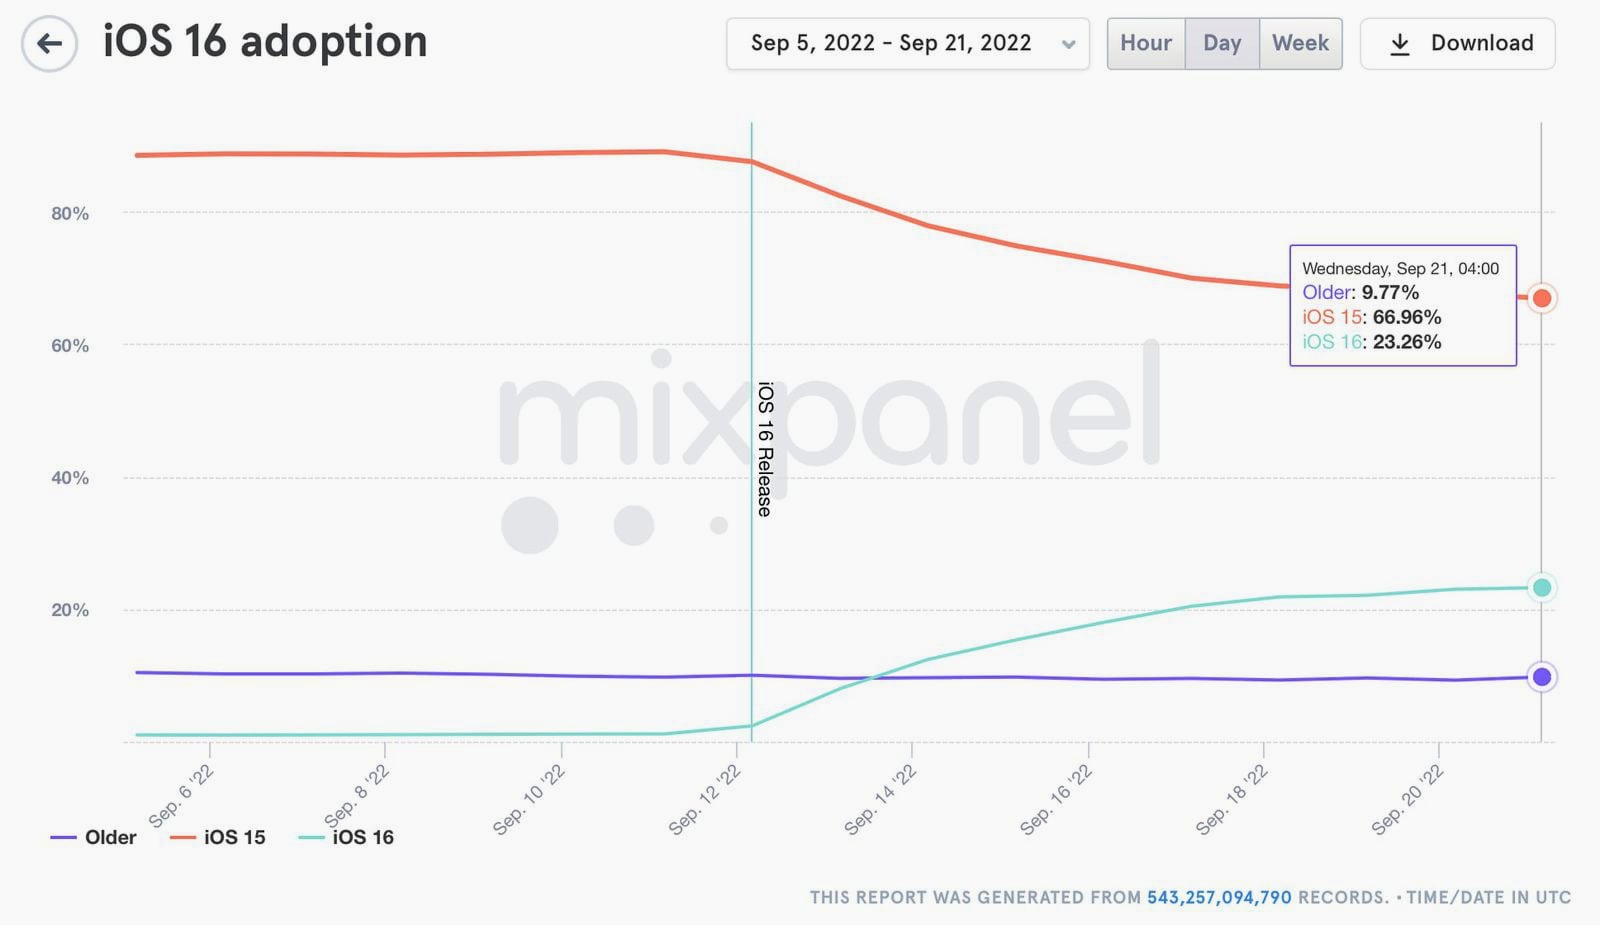Toggle the iOS 15 series in legend
1600x925 pixels.
218,837
